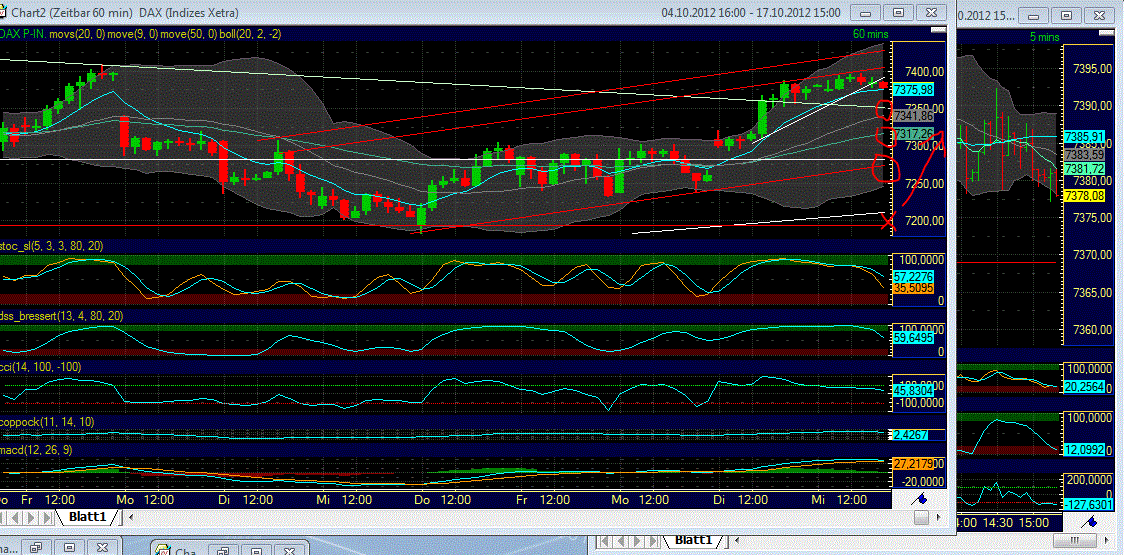Click the price marker 7317,26
Image resolution: width=1124 pixels, height=555 pixels.
tap(914, 133)
